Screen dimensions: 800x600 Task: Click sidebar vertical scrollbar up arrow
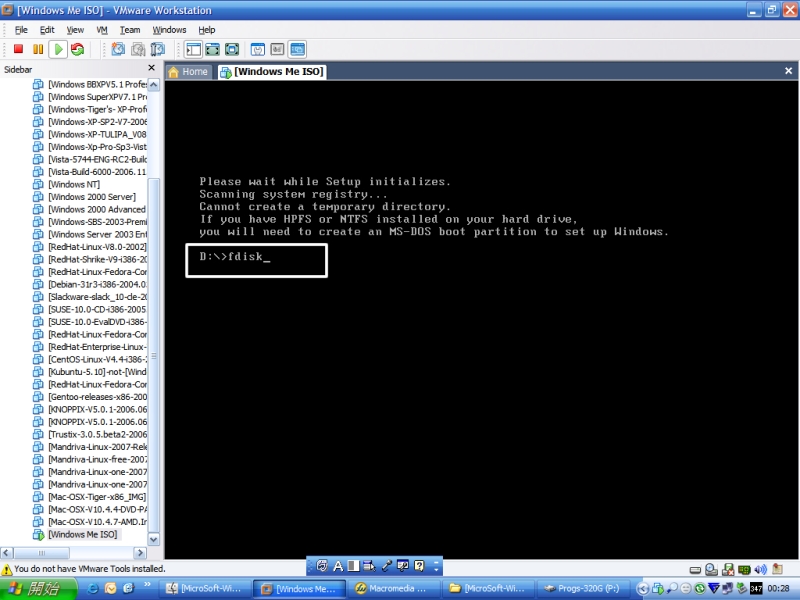(154, 85)
